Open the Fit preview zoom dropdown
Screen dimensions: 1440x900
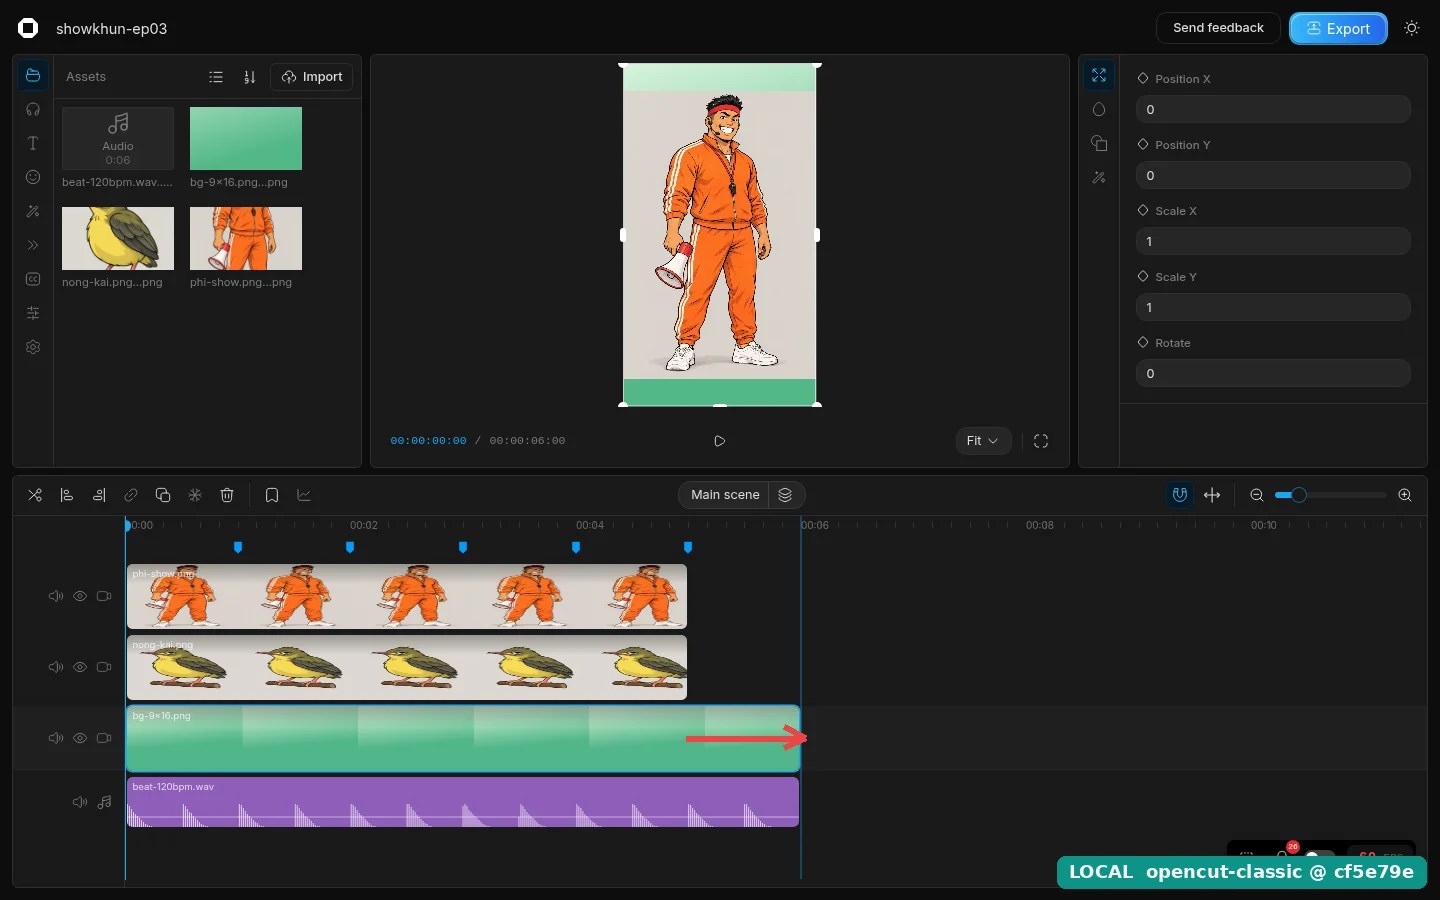pos(983,441)
